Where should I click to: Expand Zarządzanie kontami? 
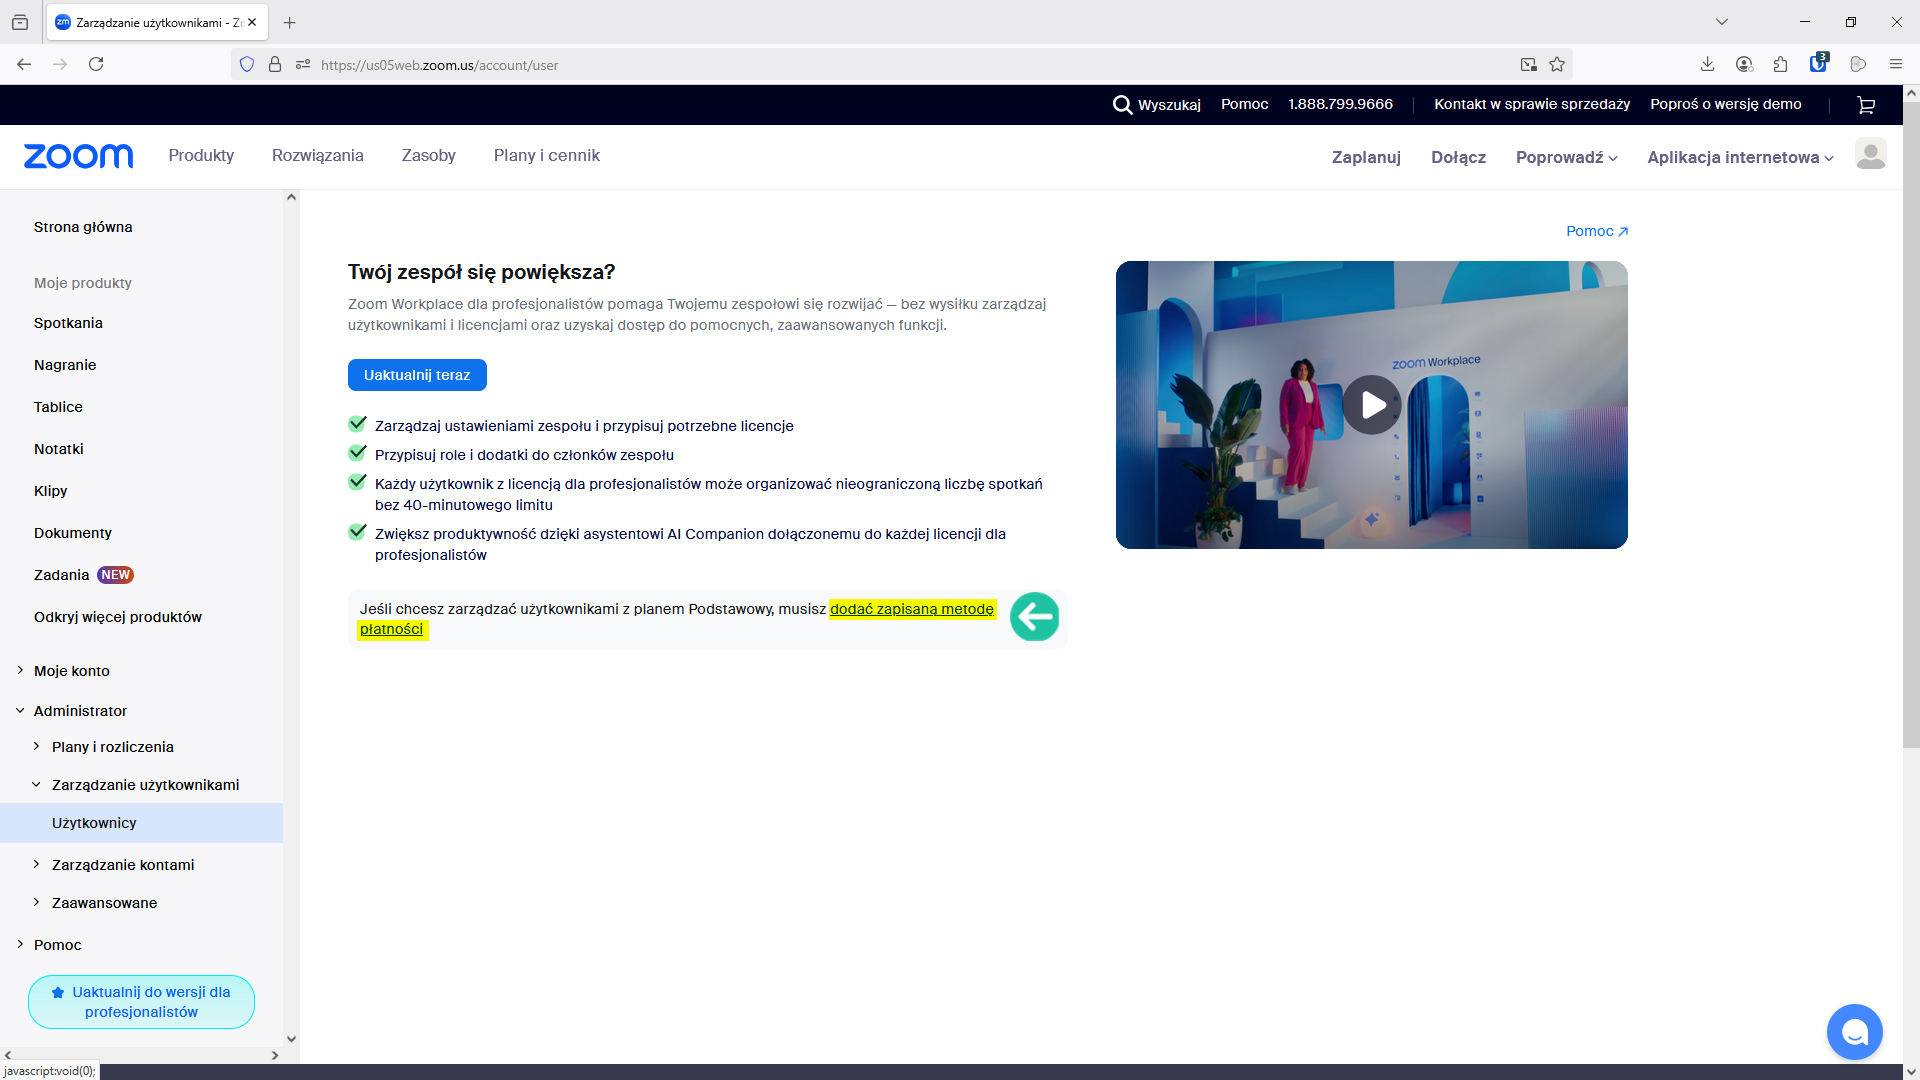[x=36, y=864]
